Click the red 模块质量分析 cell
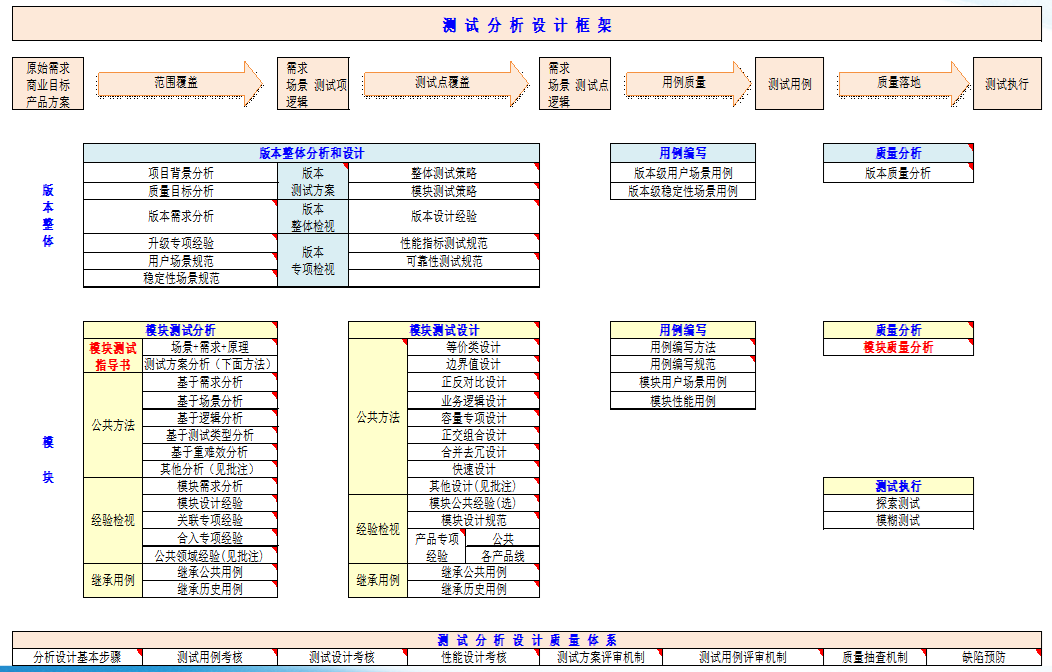This screenshot has height=672, width=1052. click(x=898, y=347)
